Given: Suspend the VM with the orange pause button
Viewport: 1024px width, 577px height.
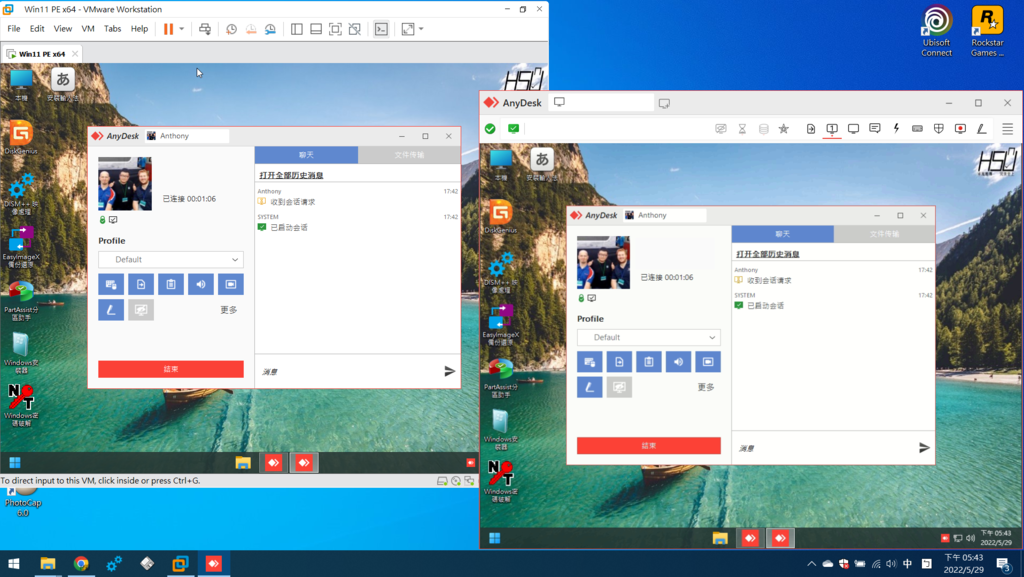Looking at the screenshot, I should pos(168,29).
